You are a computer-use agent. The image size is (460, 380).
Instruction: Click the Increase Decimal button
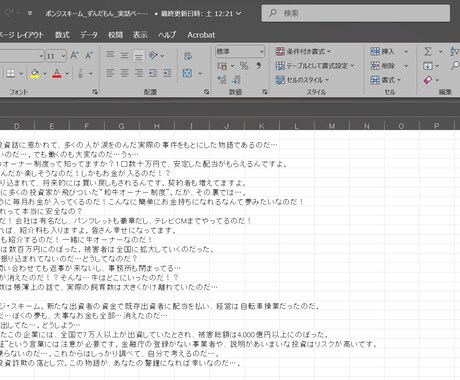tap(222, 80)
